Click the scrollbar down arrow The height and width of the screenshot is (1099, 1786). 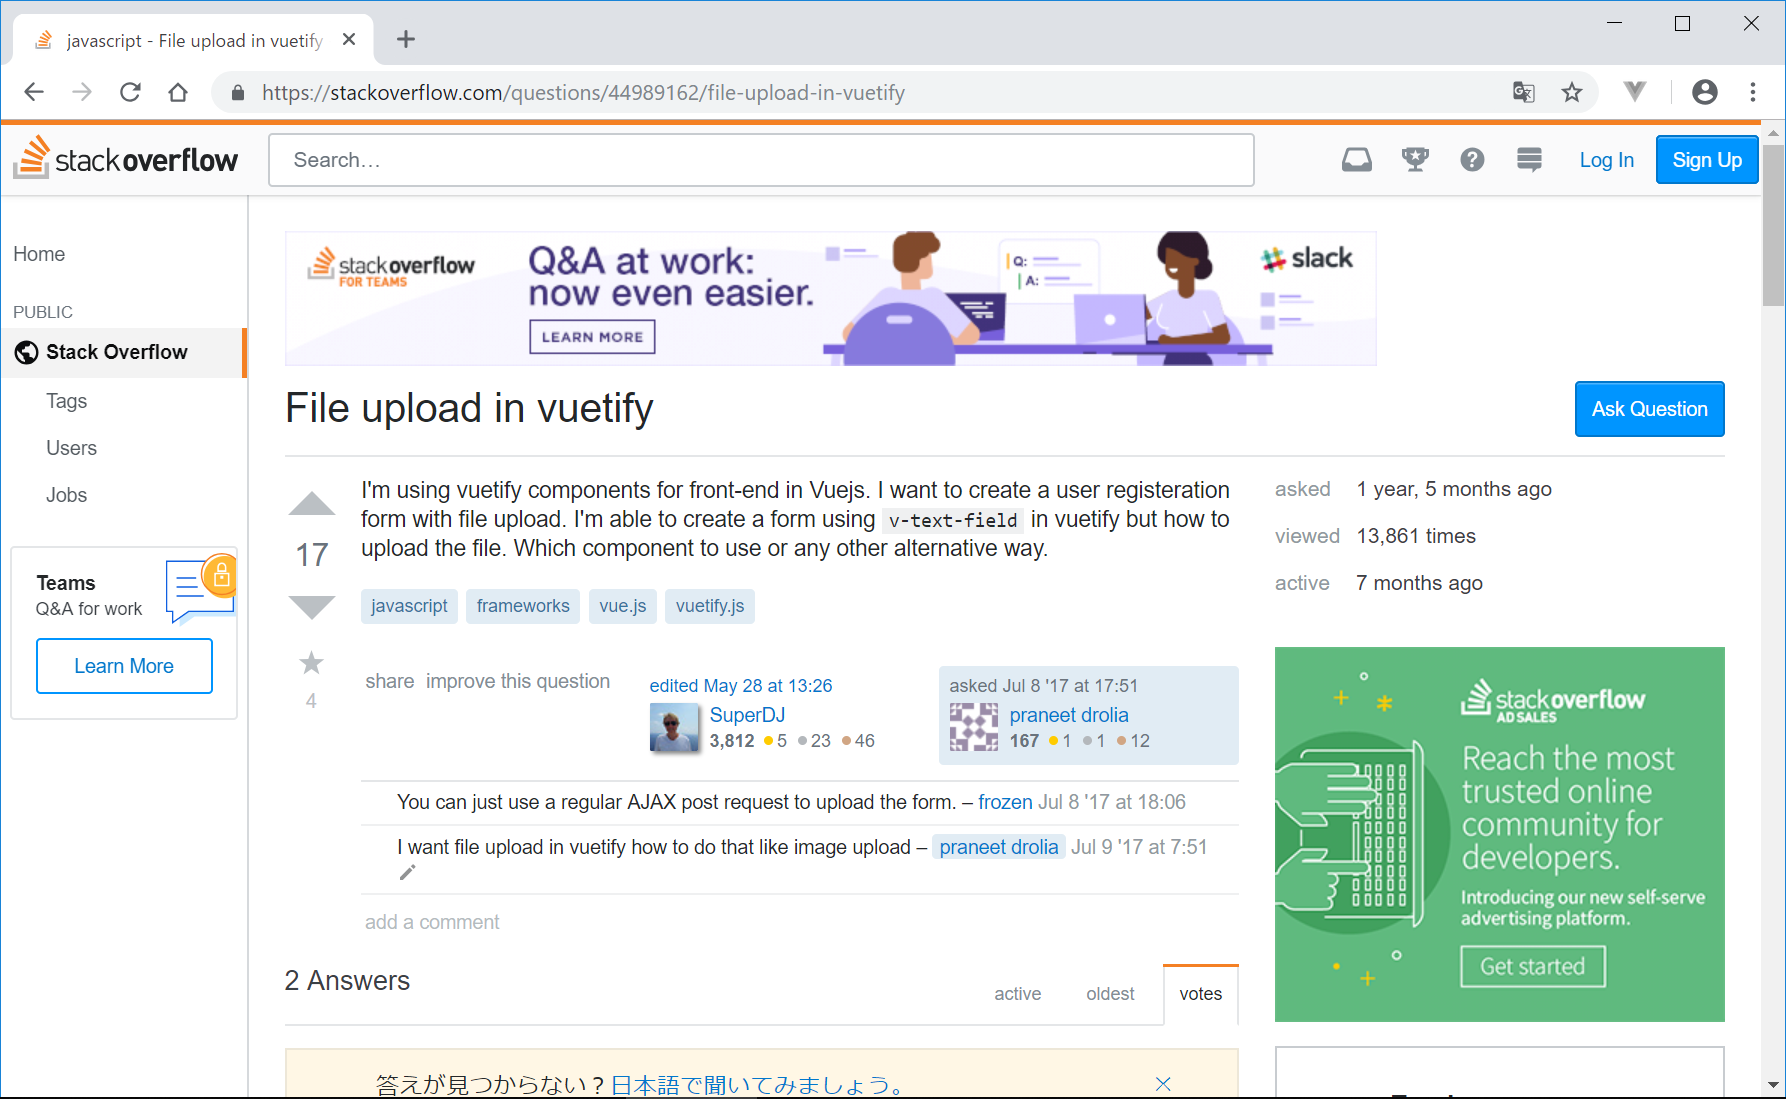click(x=1773, y=1085)
